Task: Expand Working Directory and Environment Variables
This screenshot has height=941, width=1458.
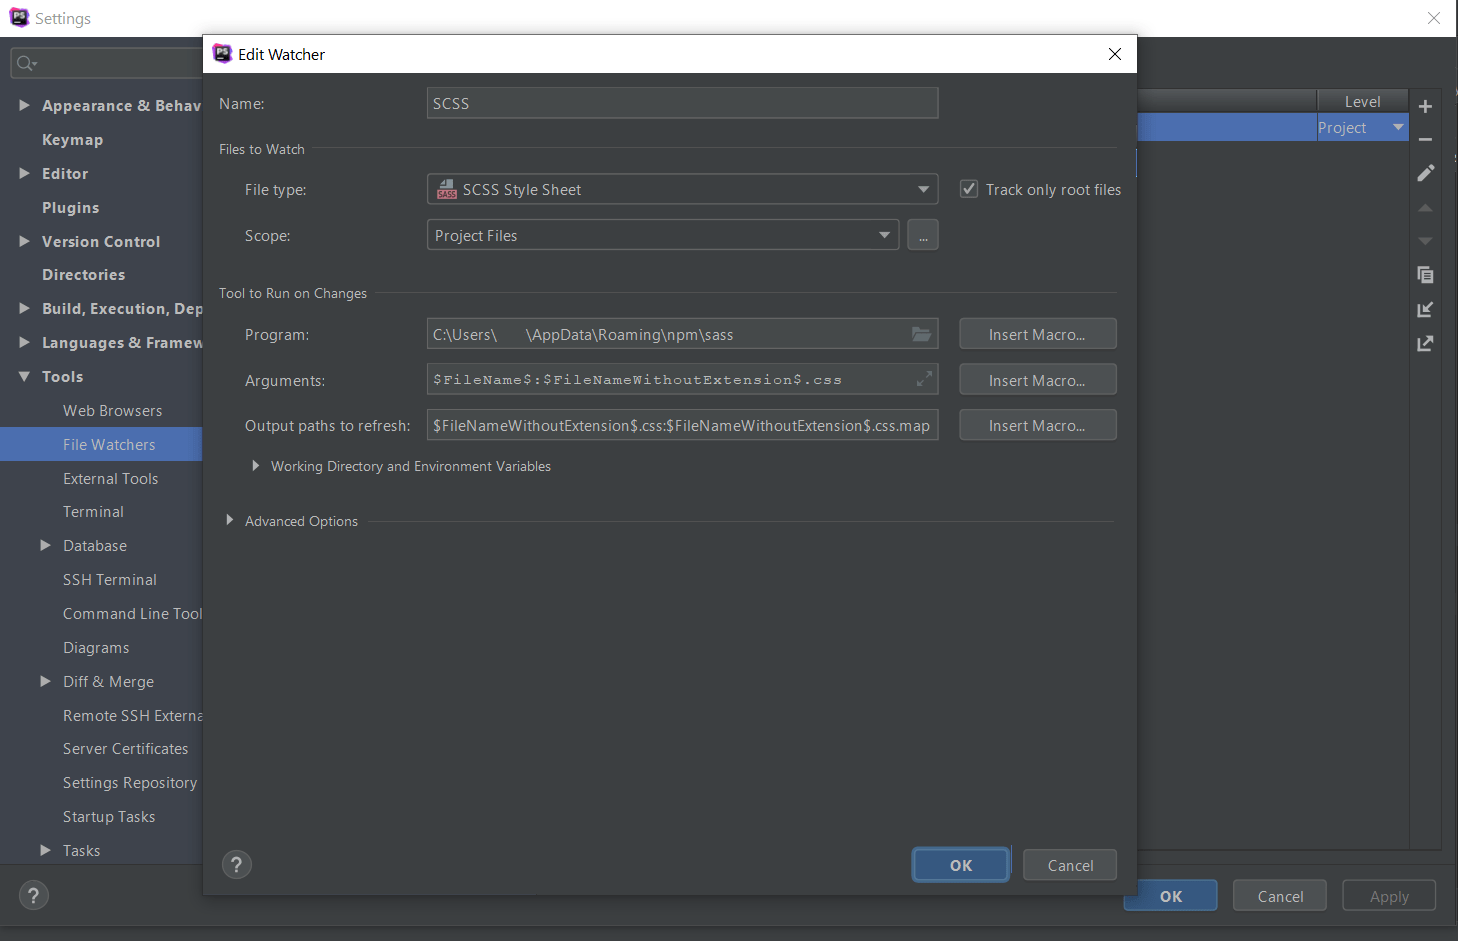Action: pos(256,466)
